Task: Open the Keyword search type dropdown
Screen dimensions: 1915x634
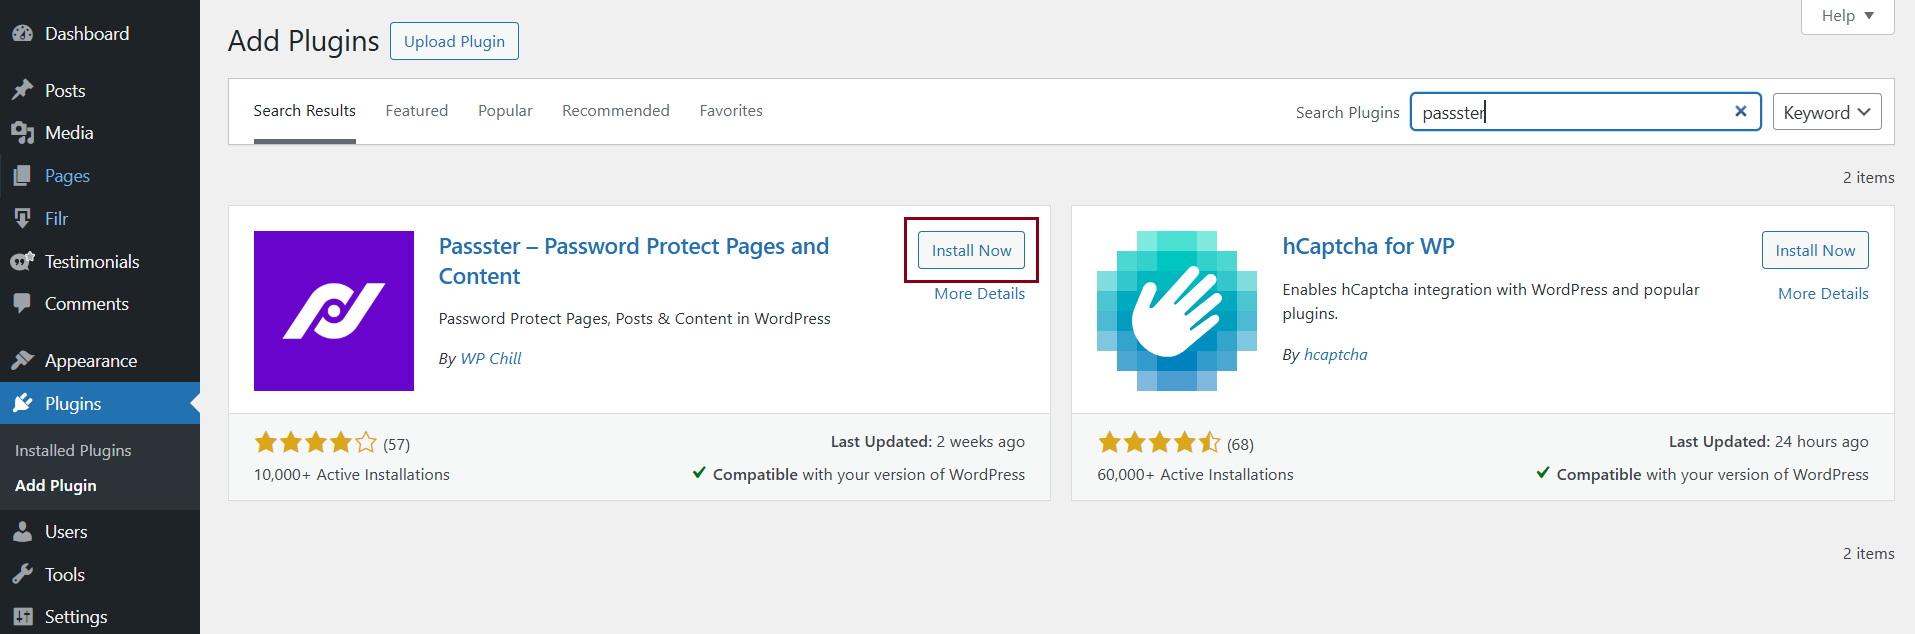Action: tap(1826, 112)
